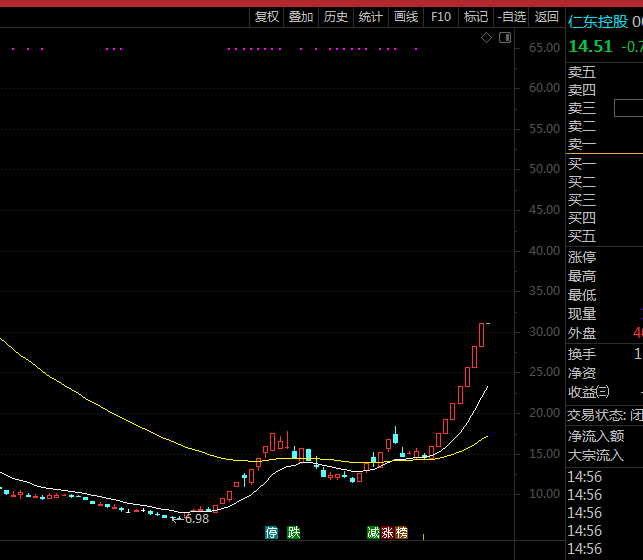Click the 现量 volume label
The image size is (643, 560).
(x=582, y=314)
